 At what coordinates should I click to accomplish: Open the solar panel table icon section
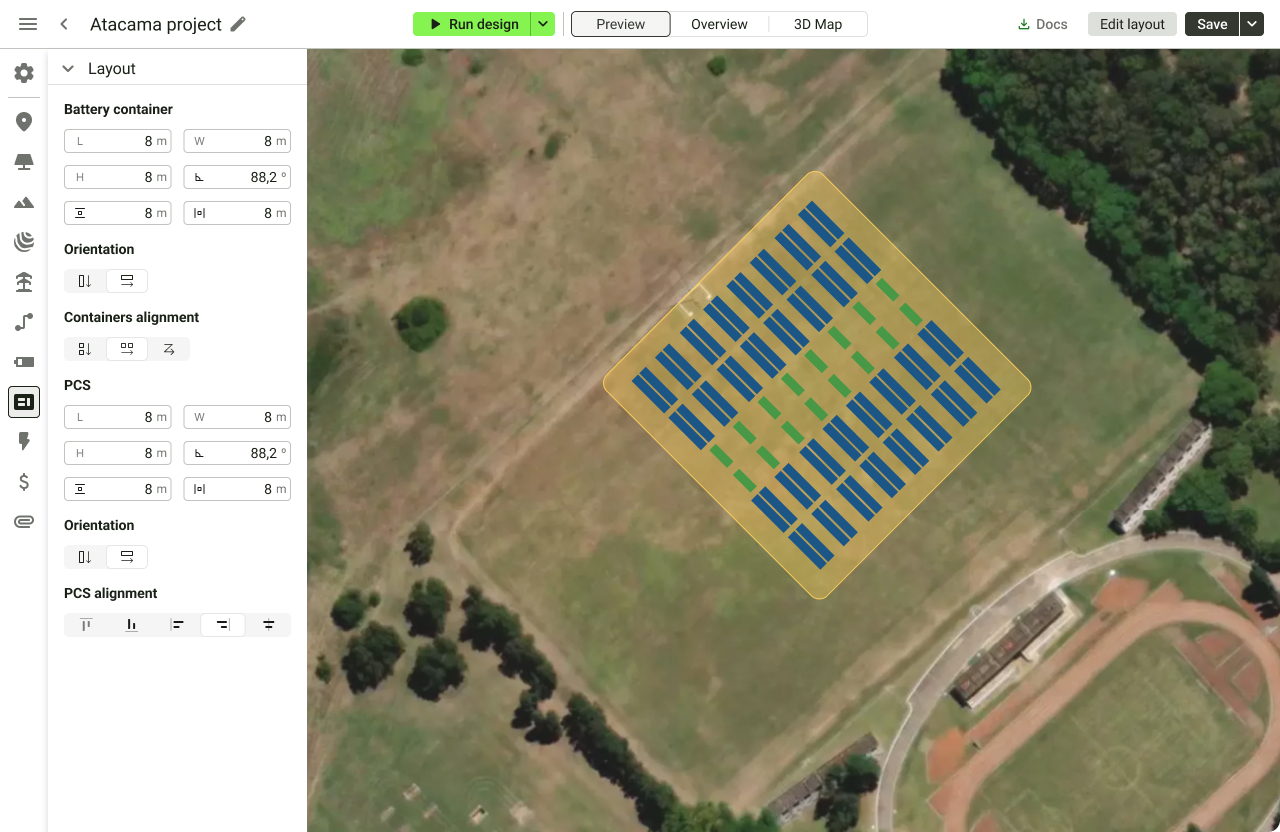tap(24, 162)
